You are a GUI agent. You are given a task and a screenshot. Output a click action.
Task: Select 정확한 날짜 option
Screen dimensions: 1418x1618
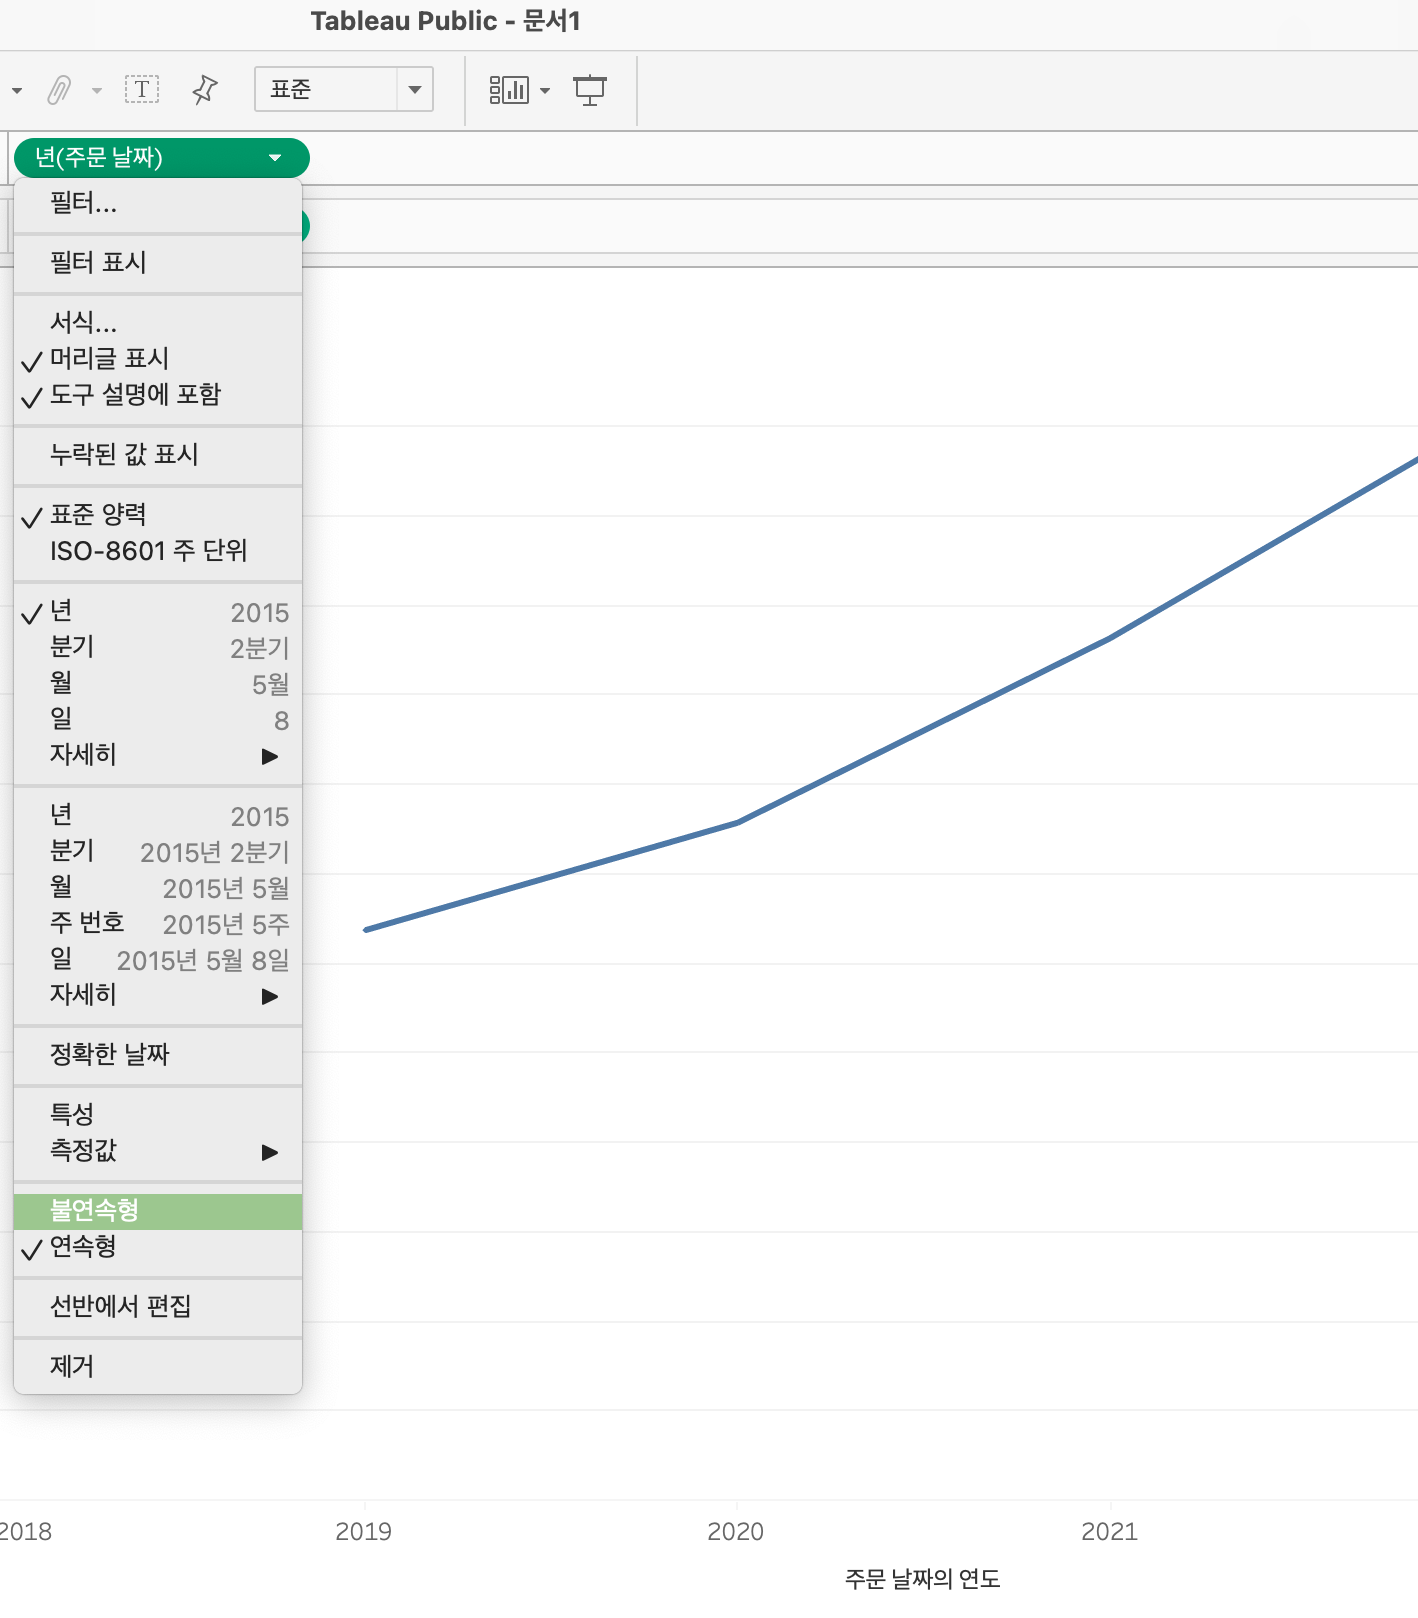coord(158,1054)
